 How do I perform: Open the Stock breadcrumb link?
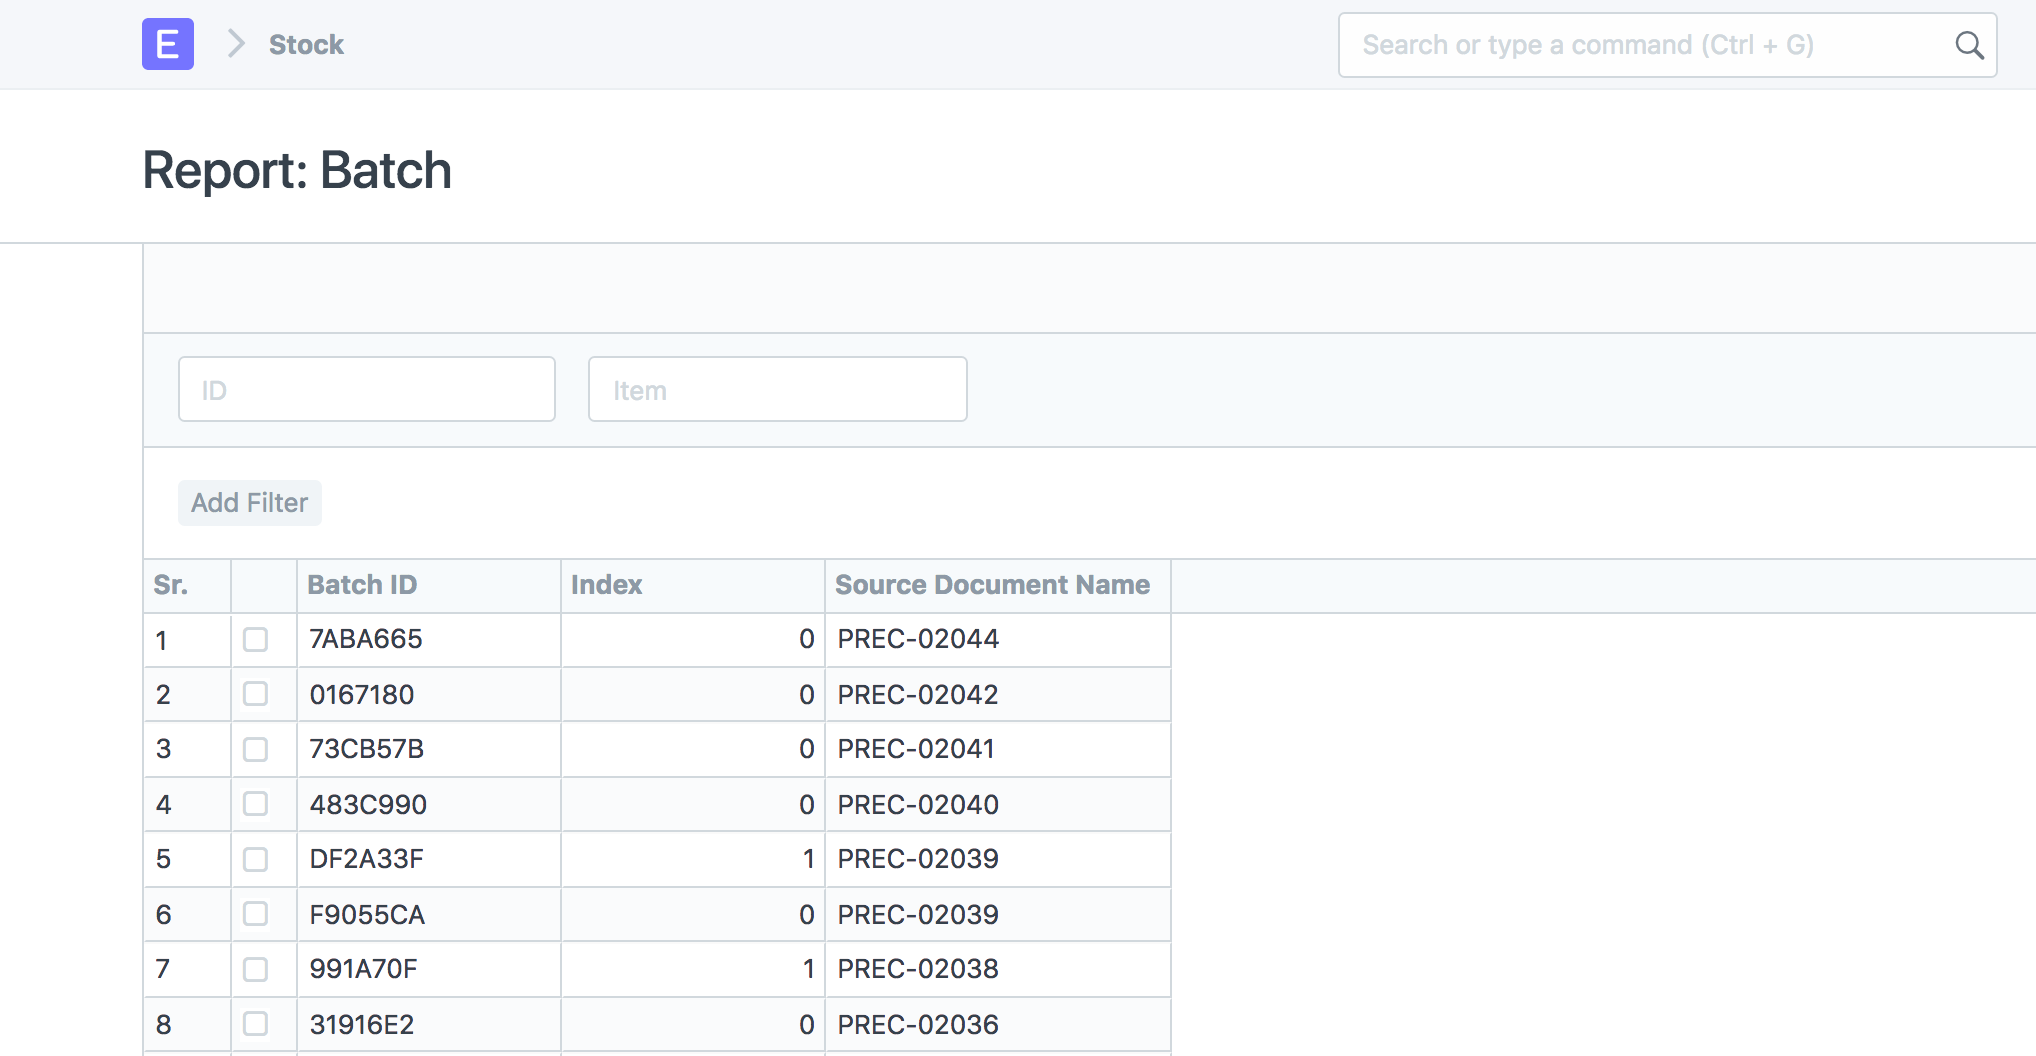coord(306,44)
